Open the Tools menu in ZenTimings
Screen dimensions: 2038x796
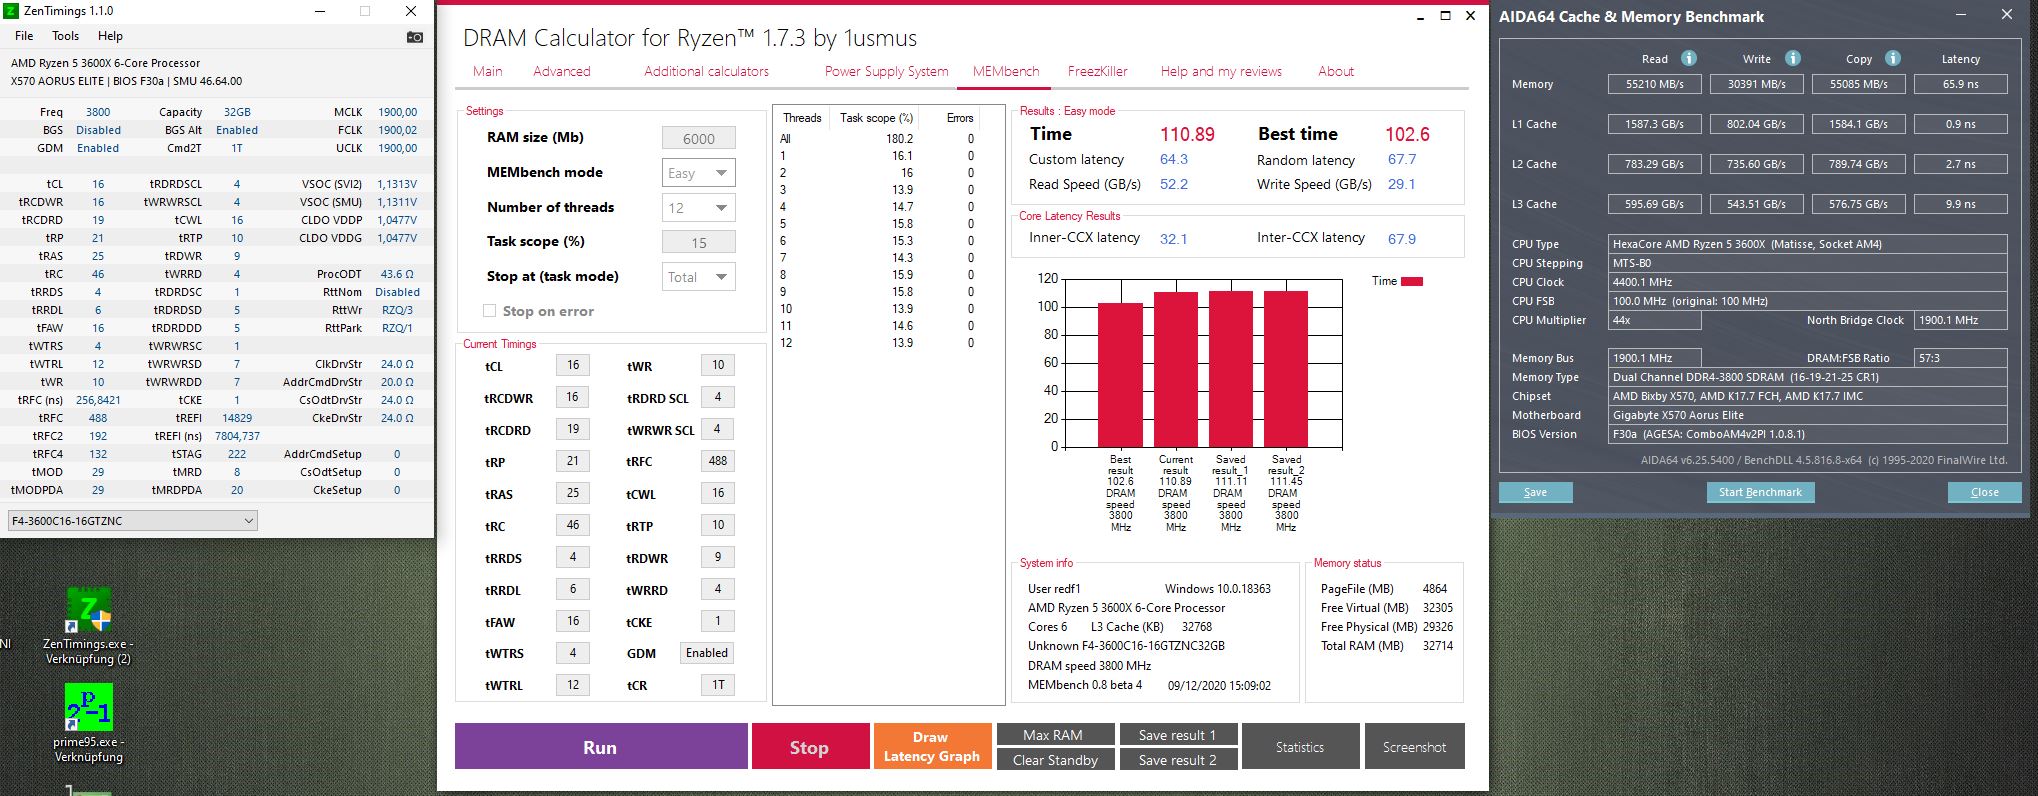[66, 36]
